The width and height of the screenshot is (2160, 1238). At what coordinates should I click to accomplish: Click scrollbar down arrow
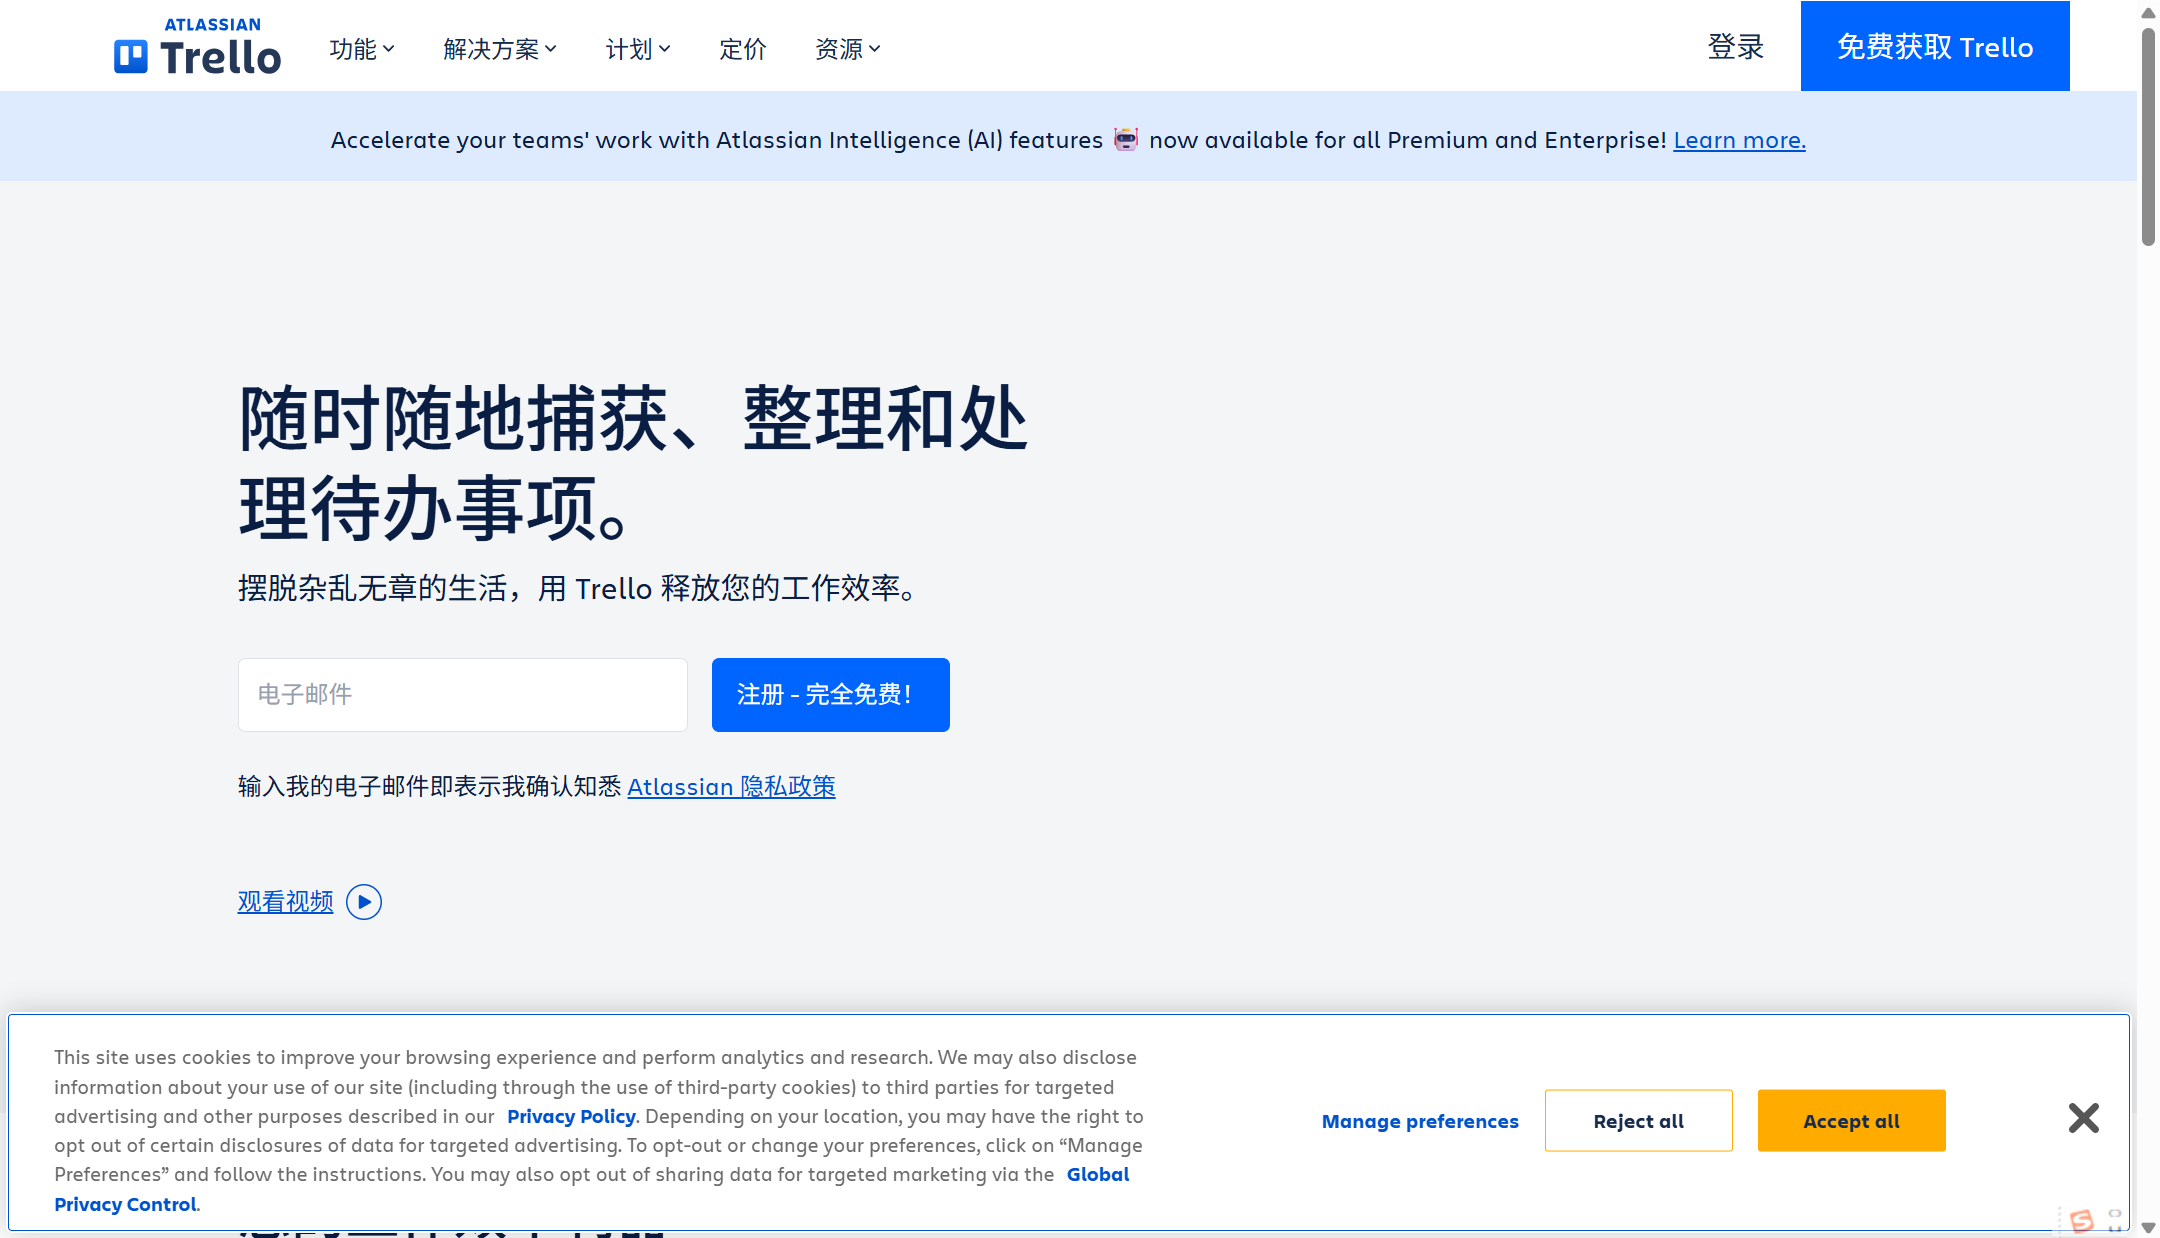pyautogui.click(x=2148, y=1228)
